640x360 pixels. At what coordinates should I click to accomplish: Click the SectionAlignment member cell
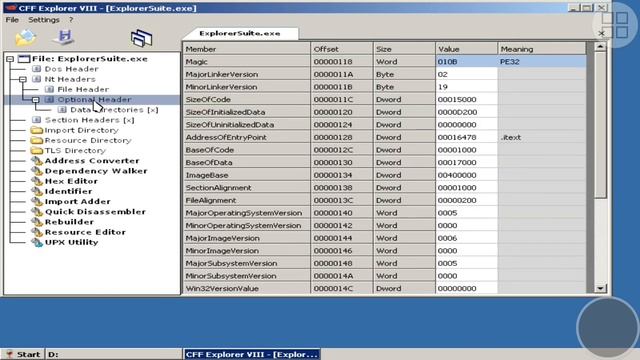[x=246, y=188]
